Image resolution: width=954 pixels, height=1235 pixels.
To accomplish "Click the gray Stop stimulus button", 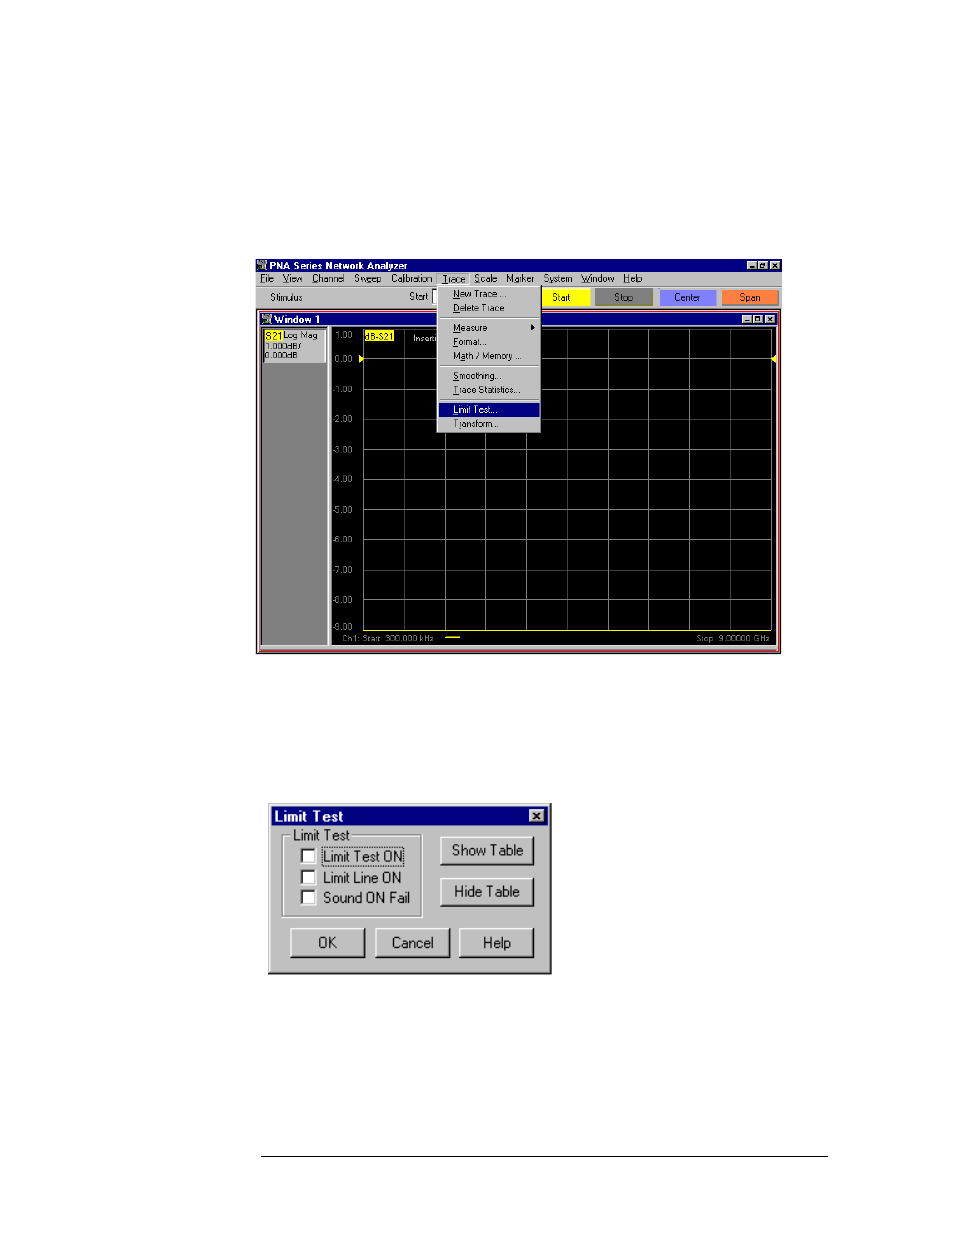I will [x=624, y=297].
